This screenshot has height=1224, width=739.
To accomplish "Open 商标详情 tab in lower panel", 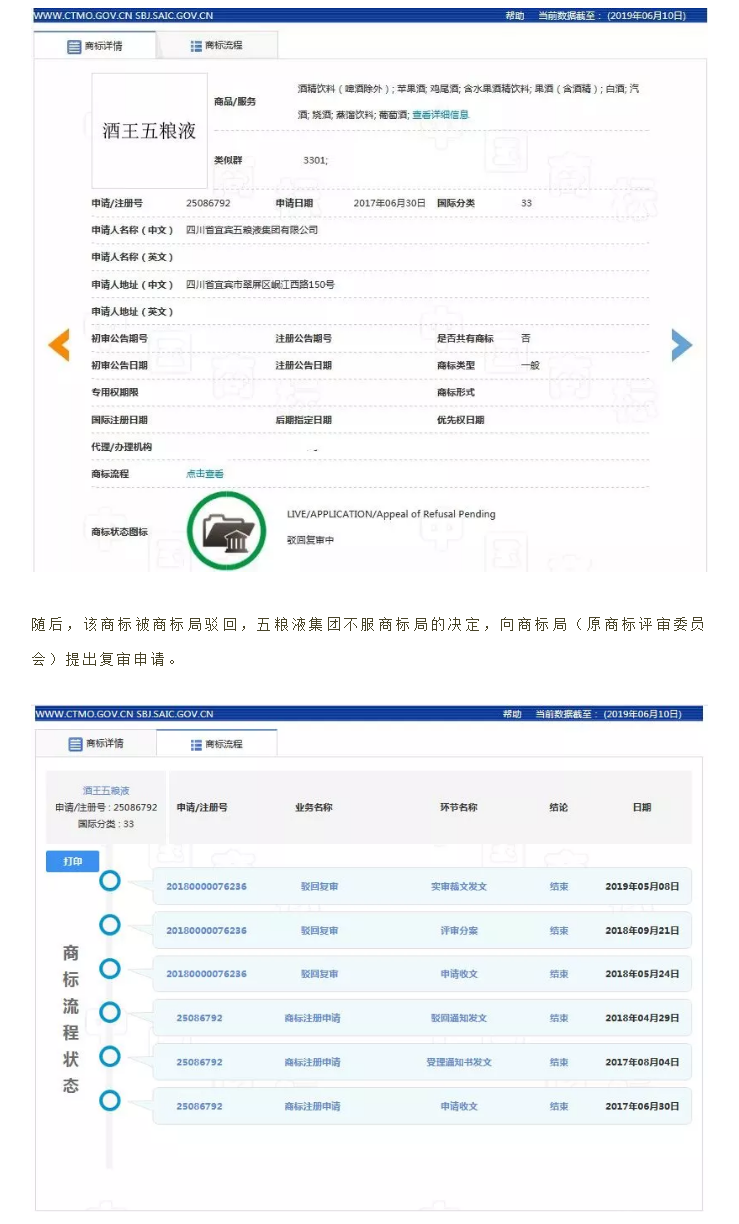I will tap(96, 744).
